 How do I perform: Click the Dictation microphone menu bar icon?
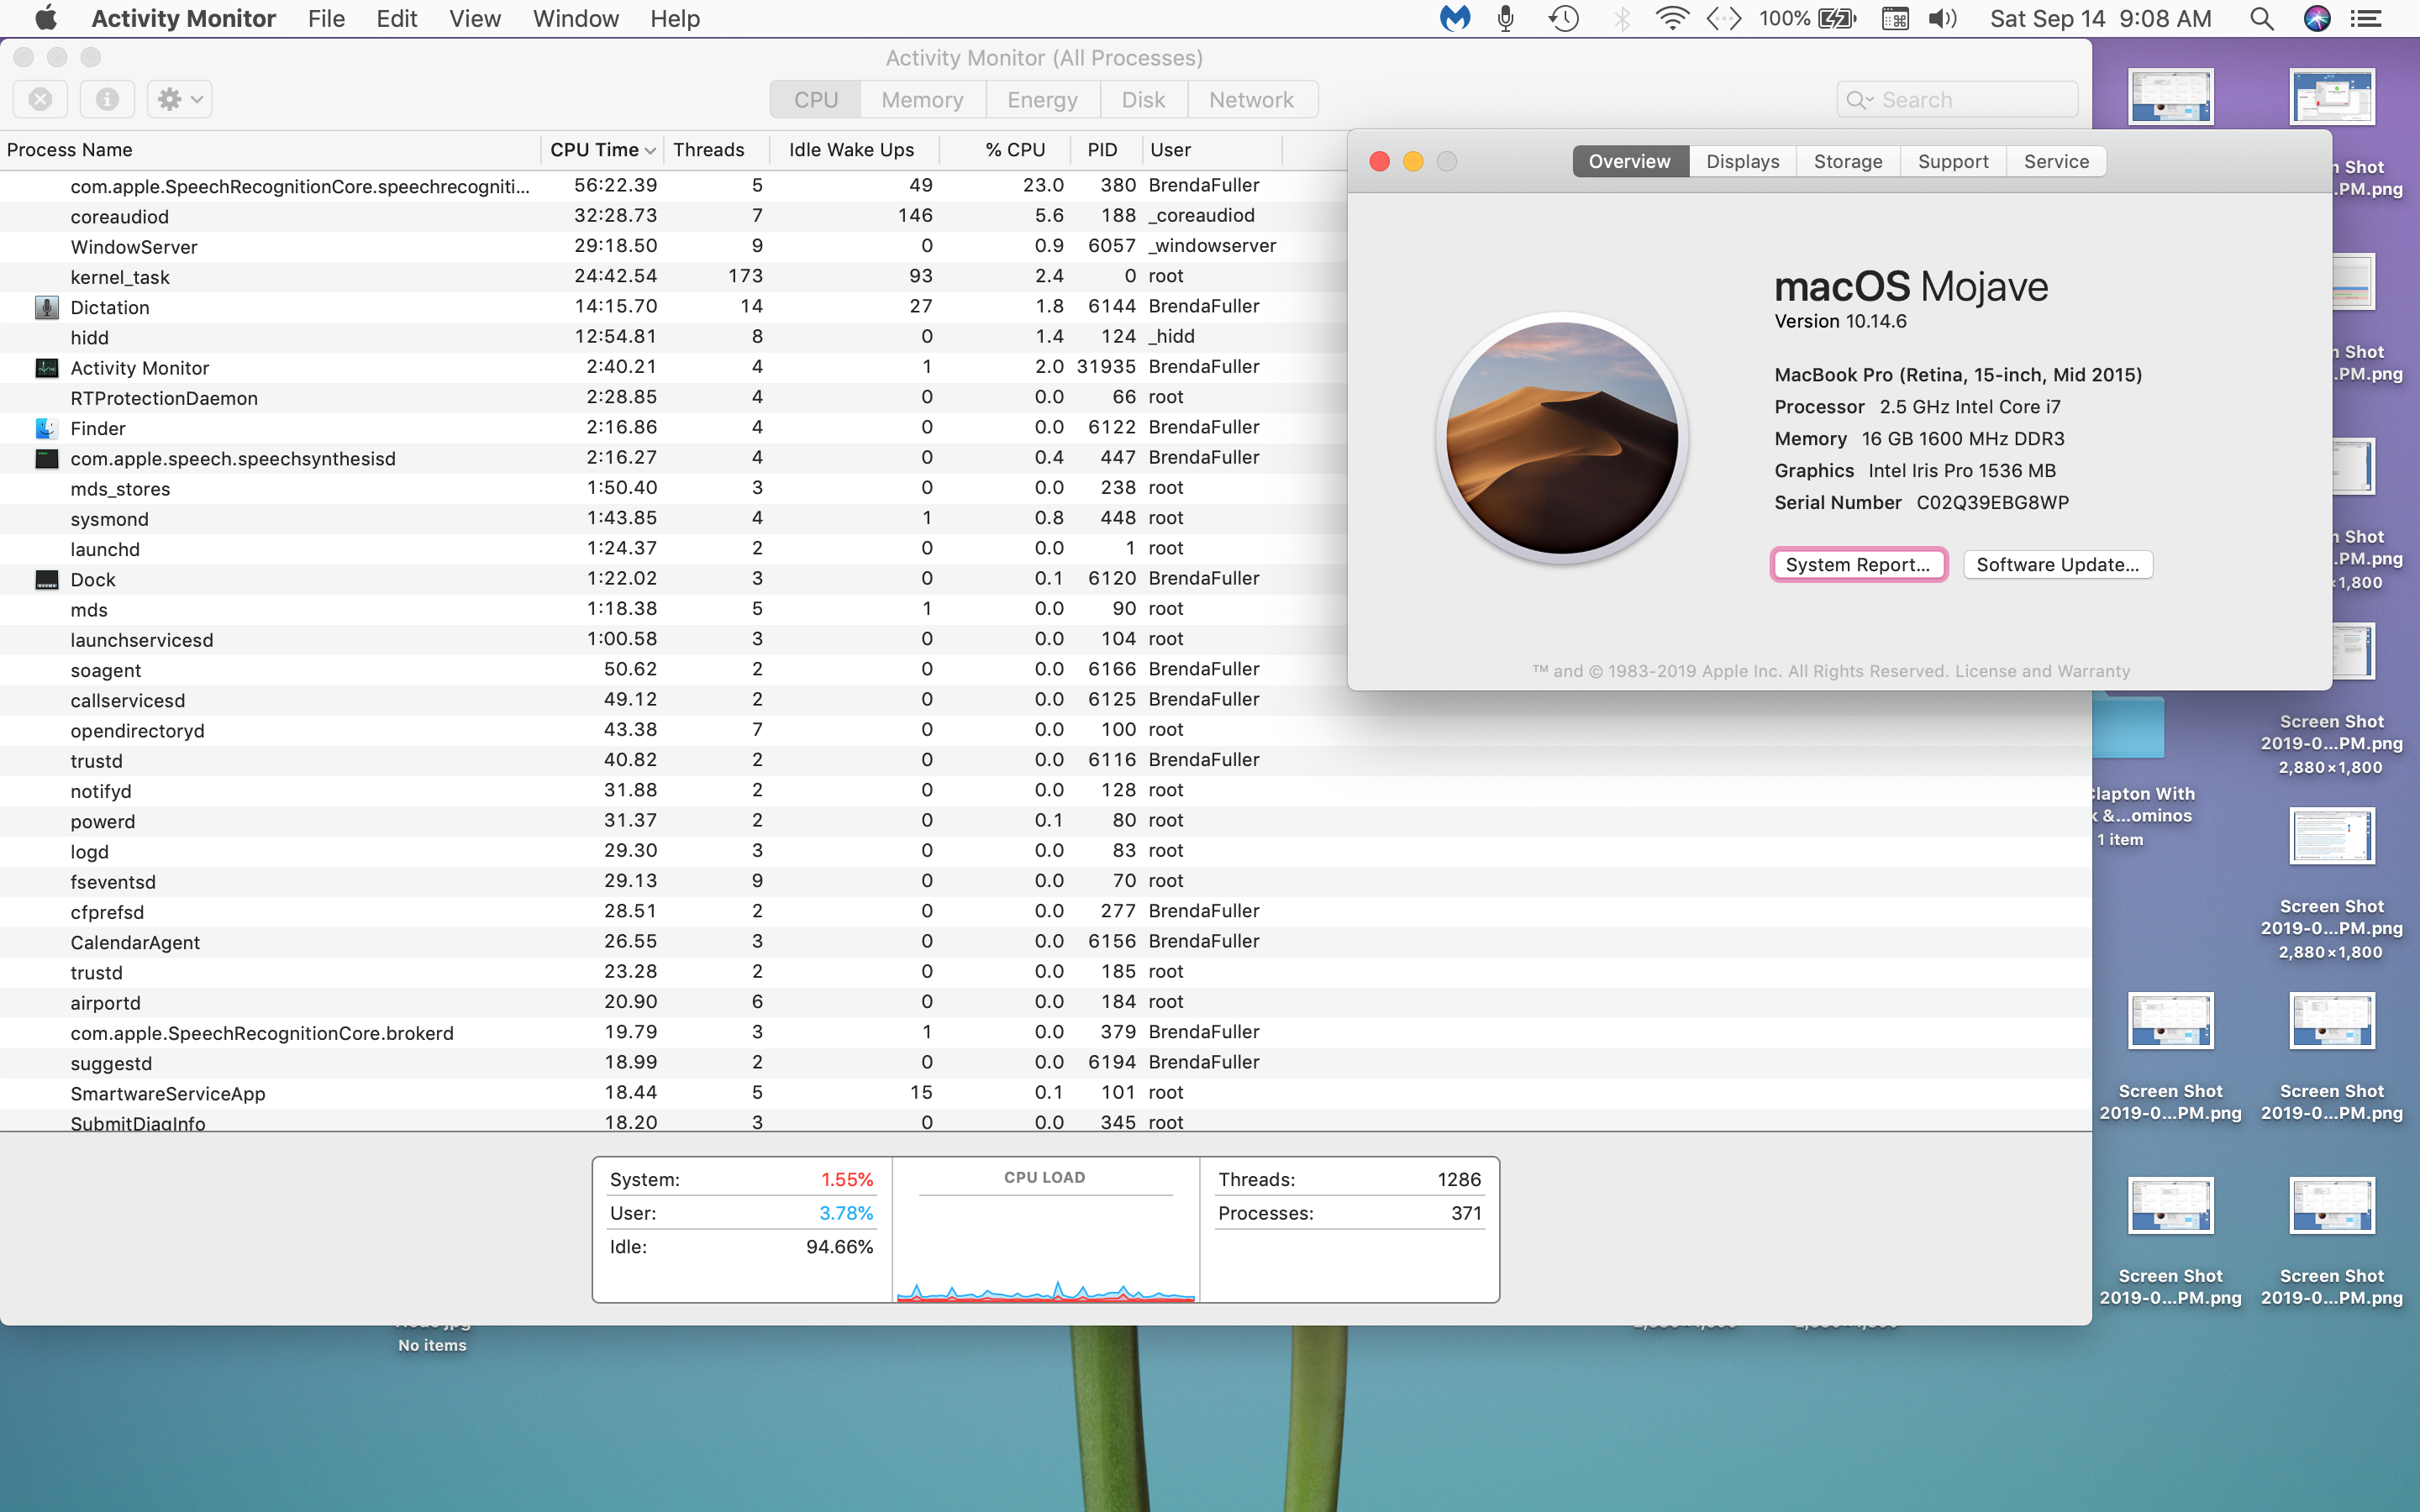click(x=1505, y=18)
